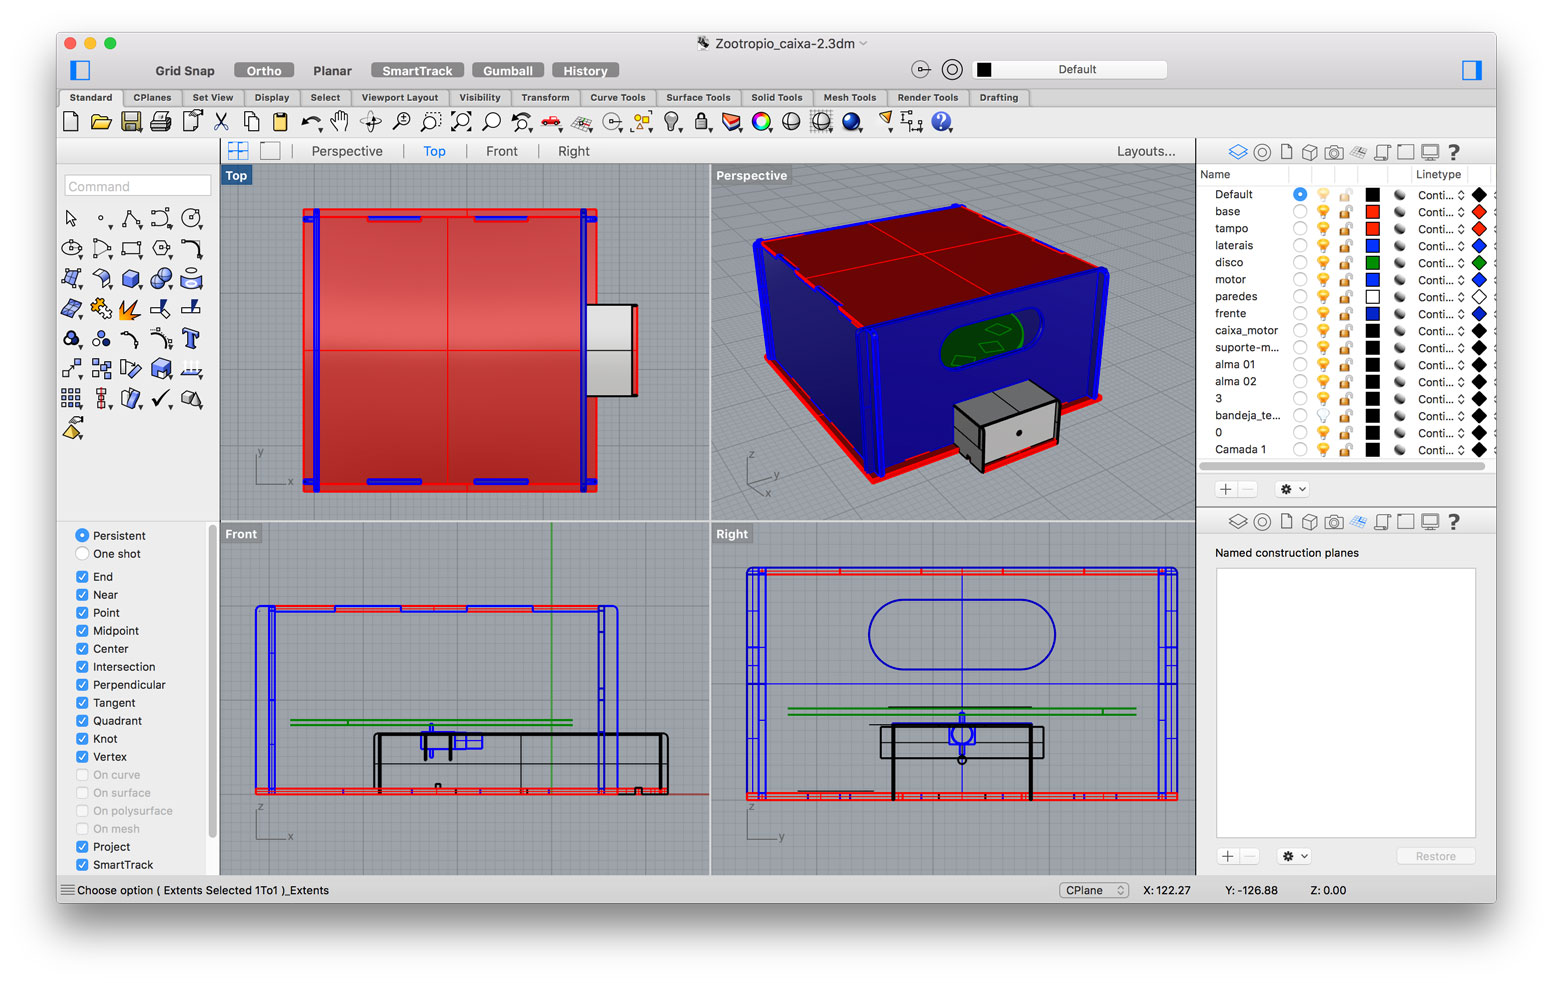
Task: Uncheck the SmartTrack checkbox in osnap panel
Action: click(x=82, y=865)
